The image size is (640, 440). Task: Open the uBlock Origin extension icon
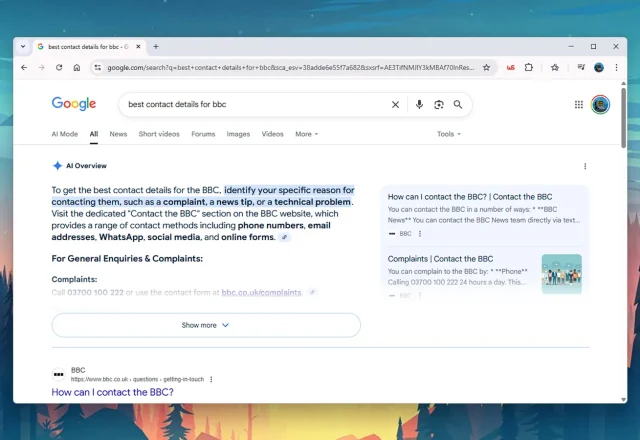[x=510, y=68]
